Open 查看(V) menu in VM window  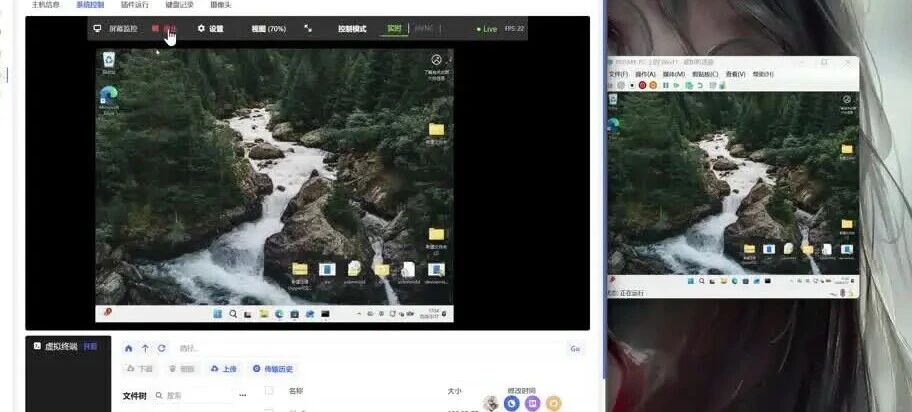pyautogui.click(x=736, y=74)
